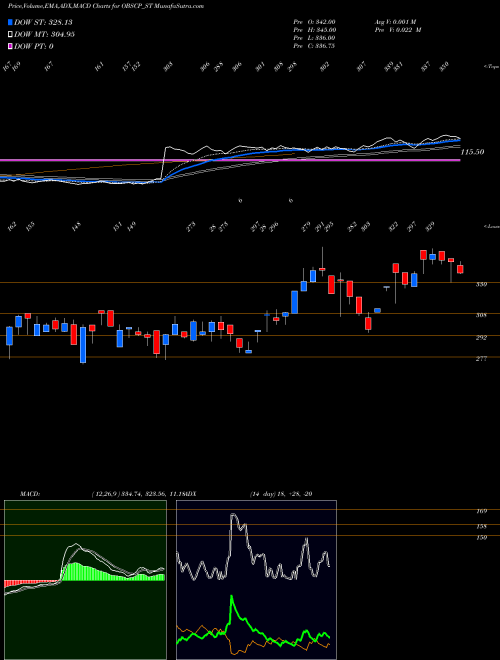Click the ADX indicator panel
Viewport: 500px width, 660px height.
256,580
